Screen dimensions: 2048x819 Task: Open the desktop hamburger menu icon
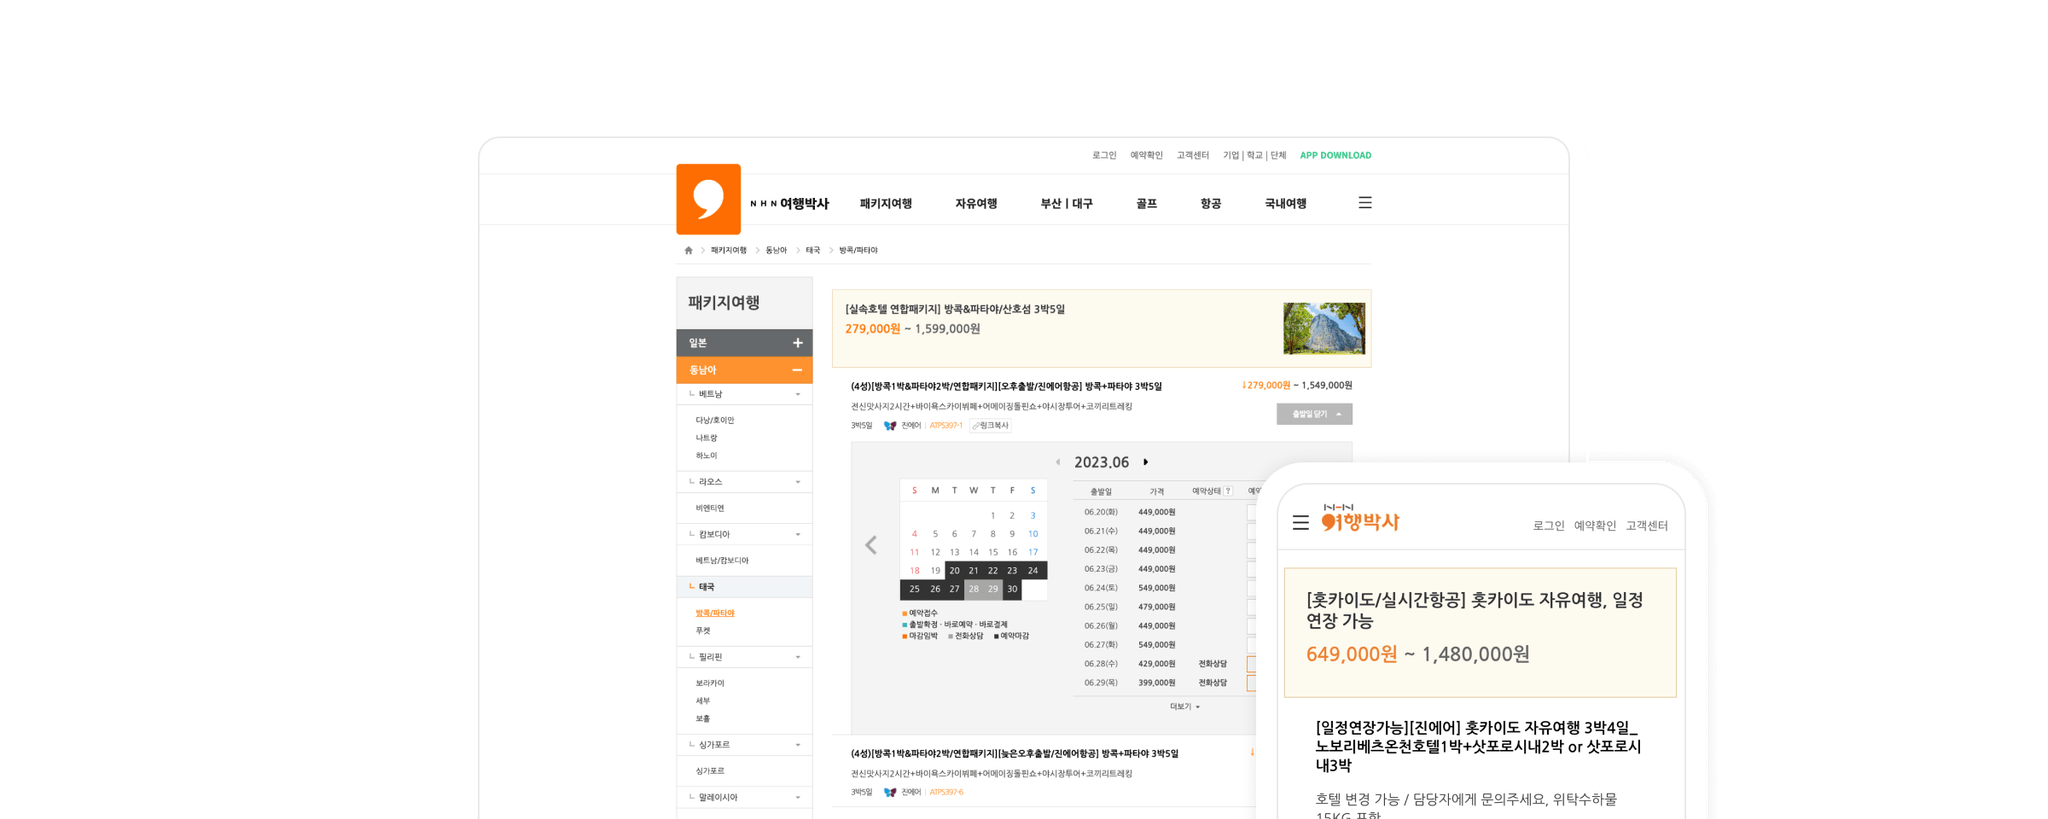(1364, 203)
